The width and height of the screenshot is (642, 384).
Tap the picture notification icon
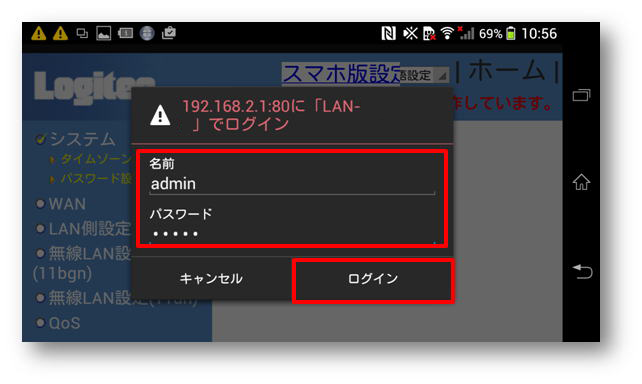(x=104, y=33)
